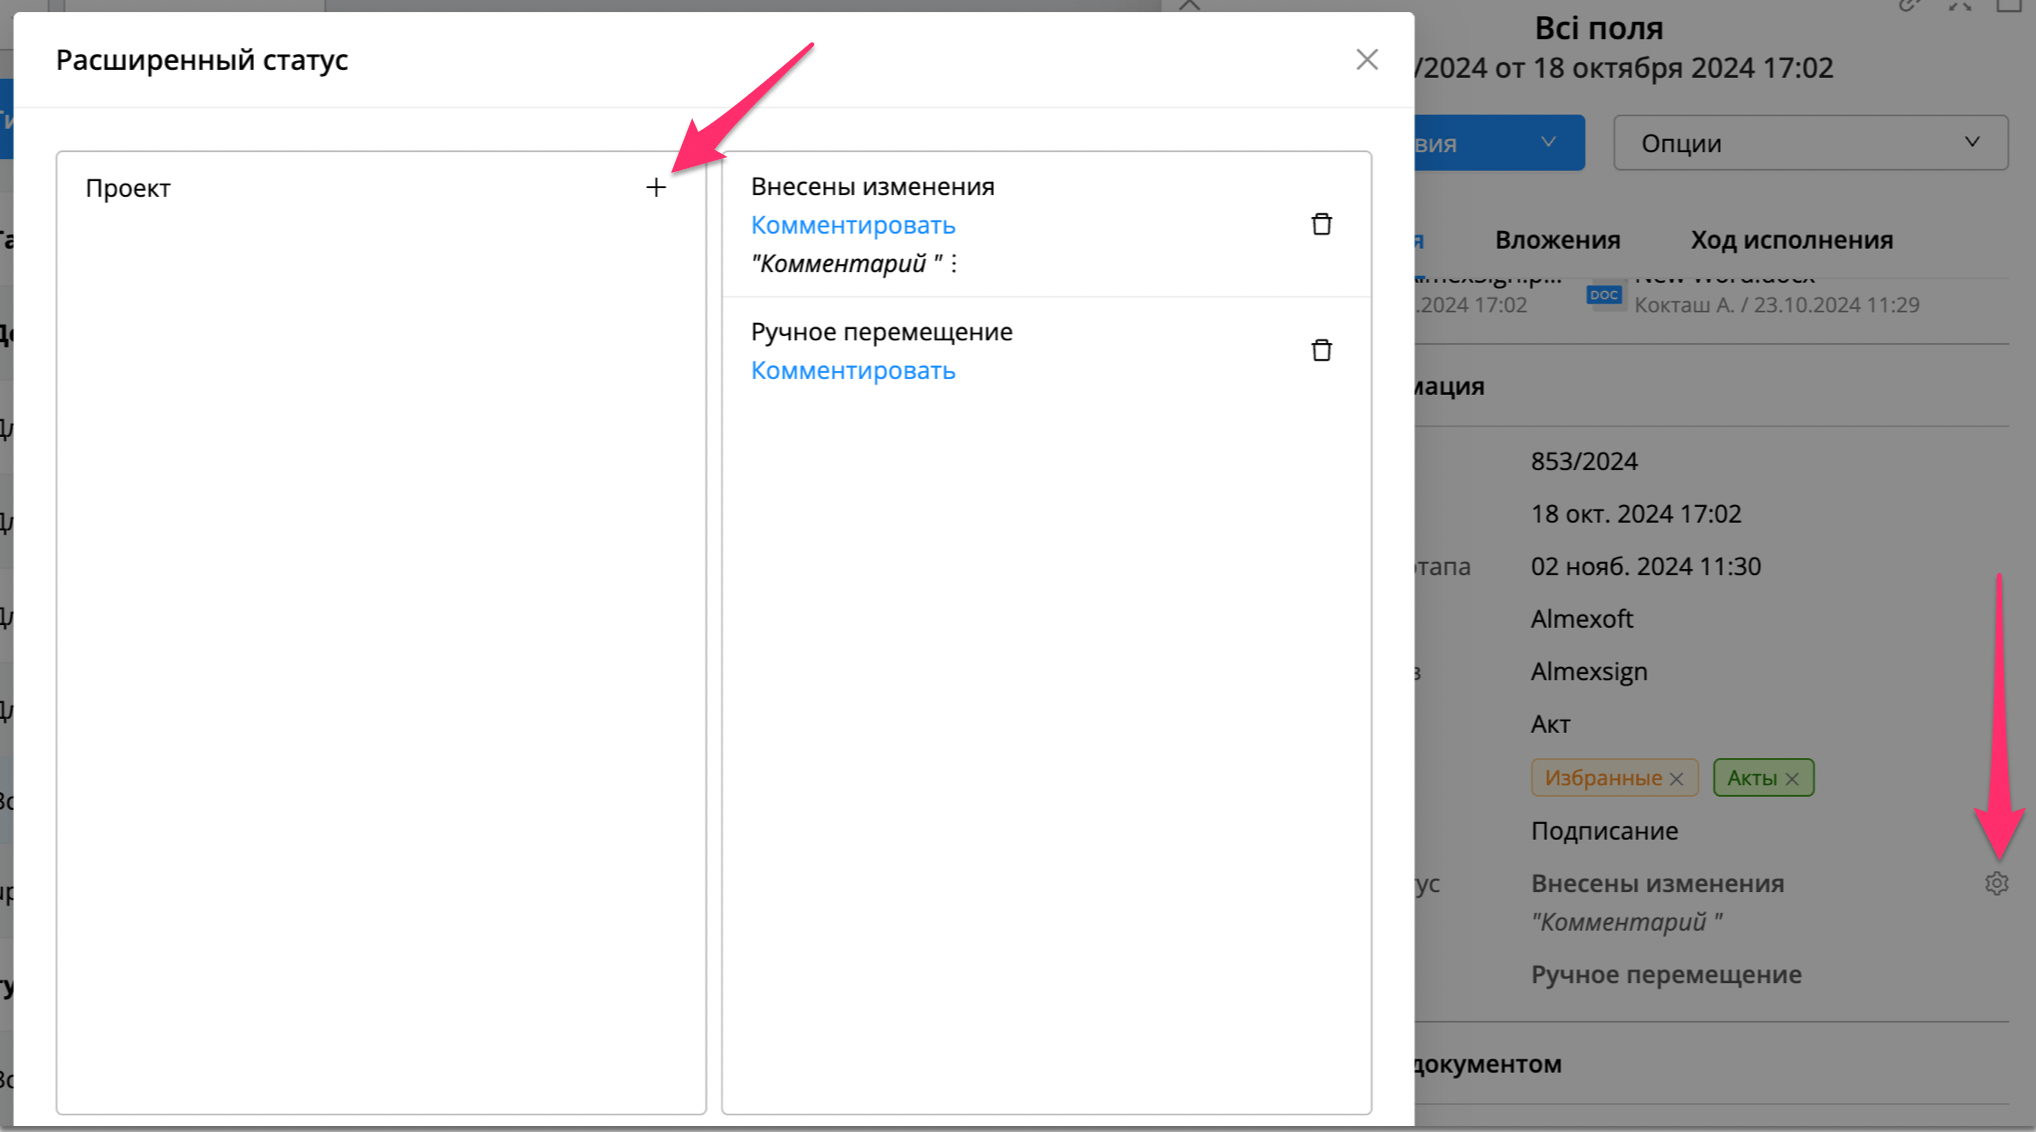The image size is (2036, 1132).
Task: Remove the Акты tag
Action: click(1792, 778)
